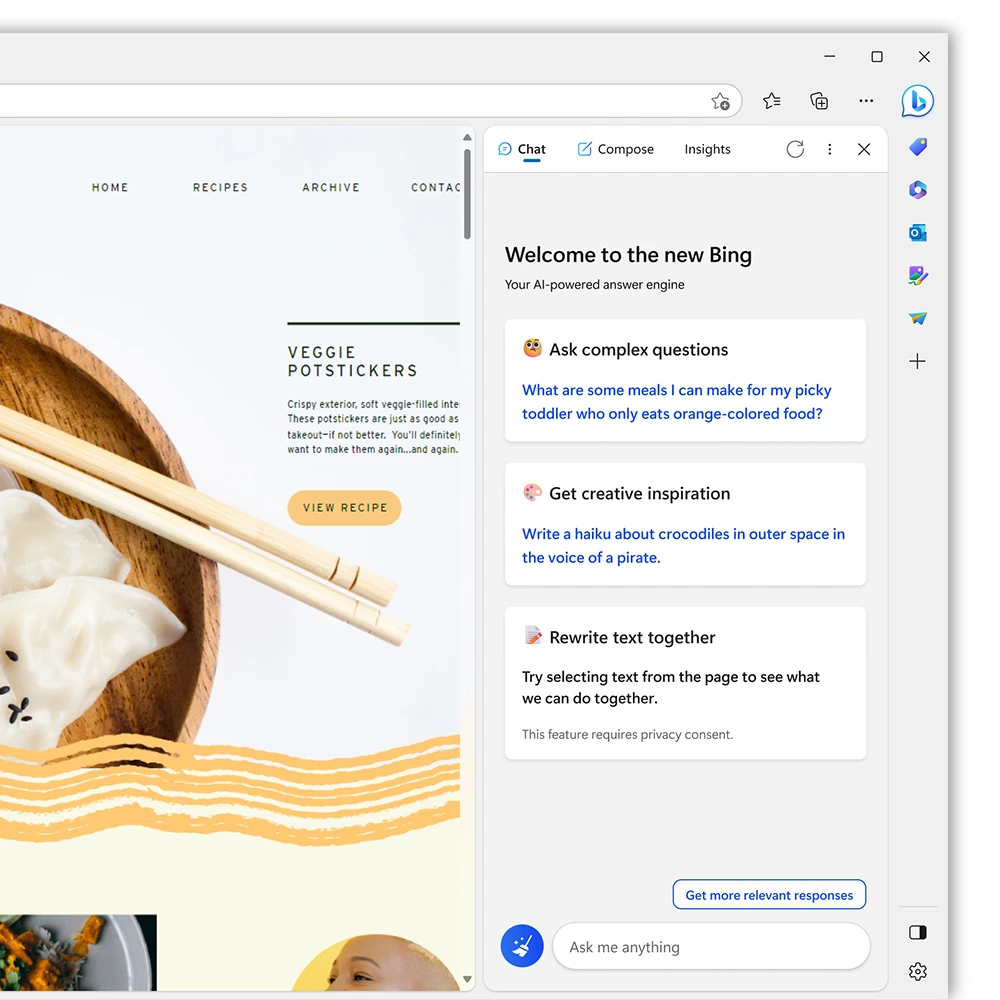Launch Microsoft 365 from the sidebar

(x=917, y=190)
